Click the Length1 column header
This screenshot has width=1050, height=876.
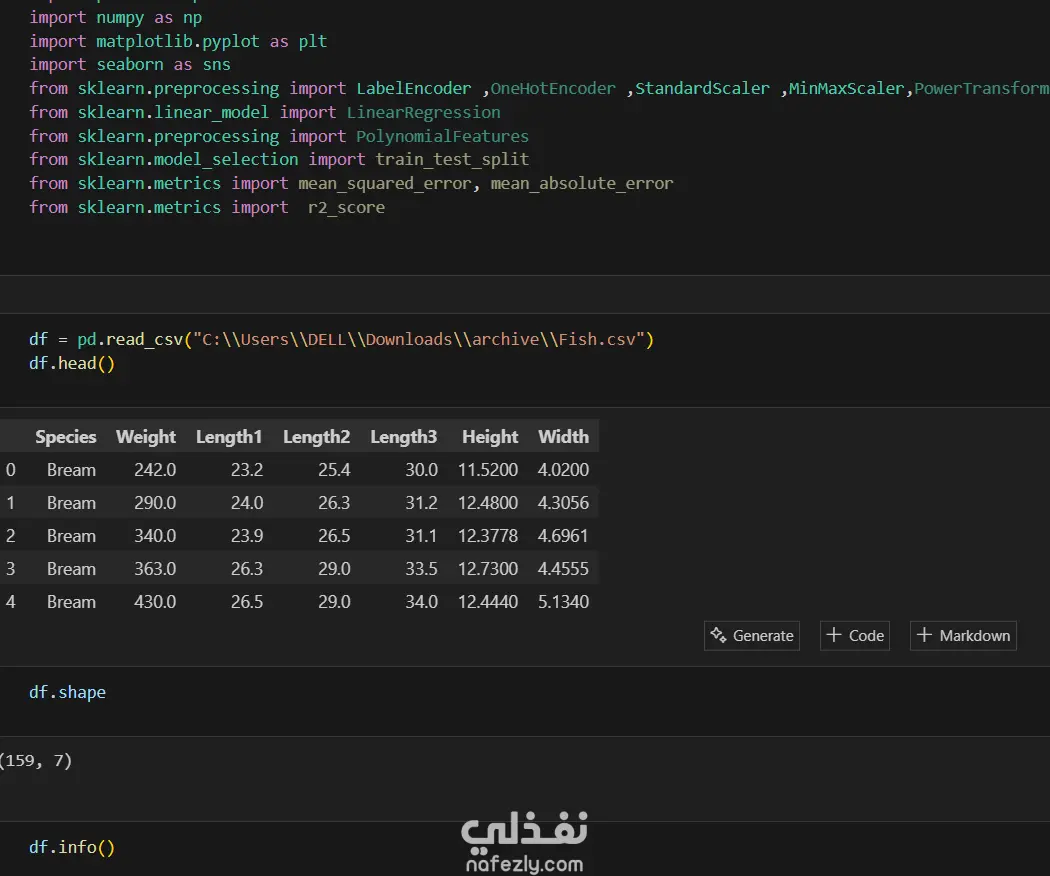coord(229,437)
